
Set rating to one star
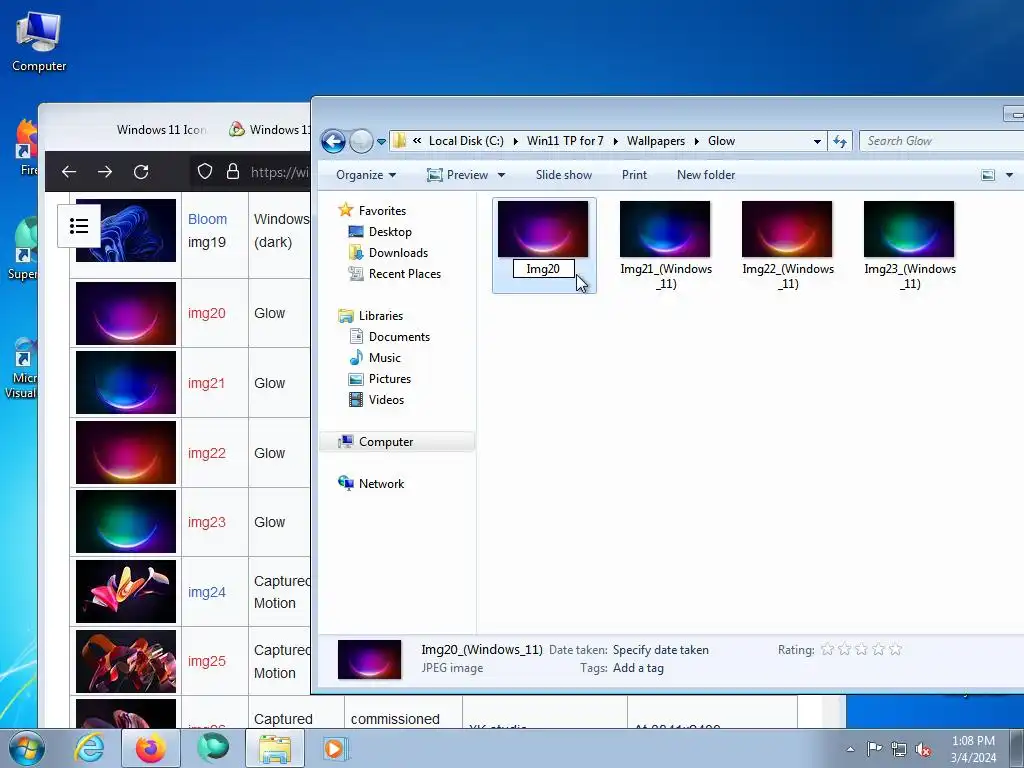[x=827, y=649]
